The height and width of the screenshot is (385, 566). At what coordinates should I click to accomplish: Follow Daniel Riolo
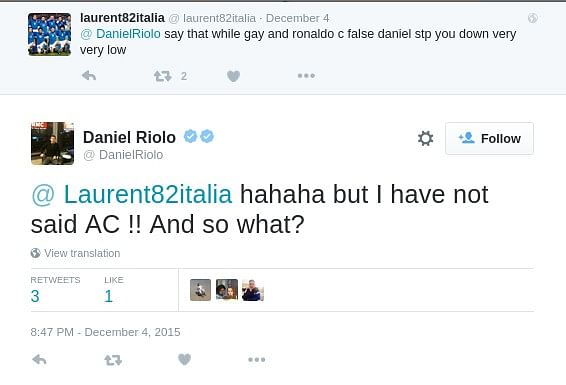(x=489, y=139)
